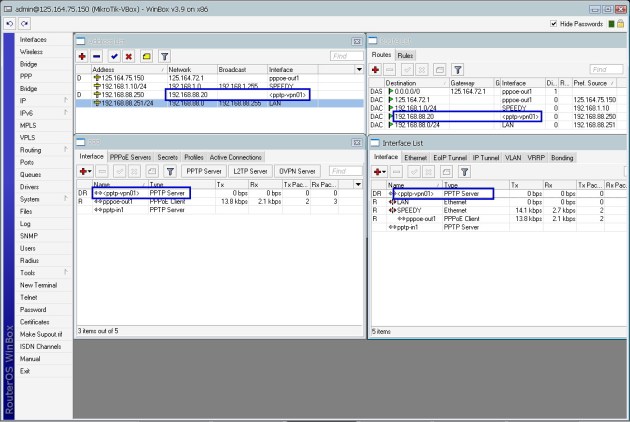Open the add dropdown in PPP window

pos(86,172)
